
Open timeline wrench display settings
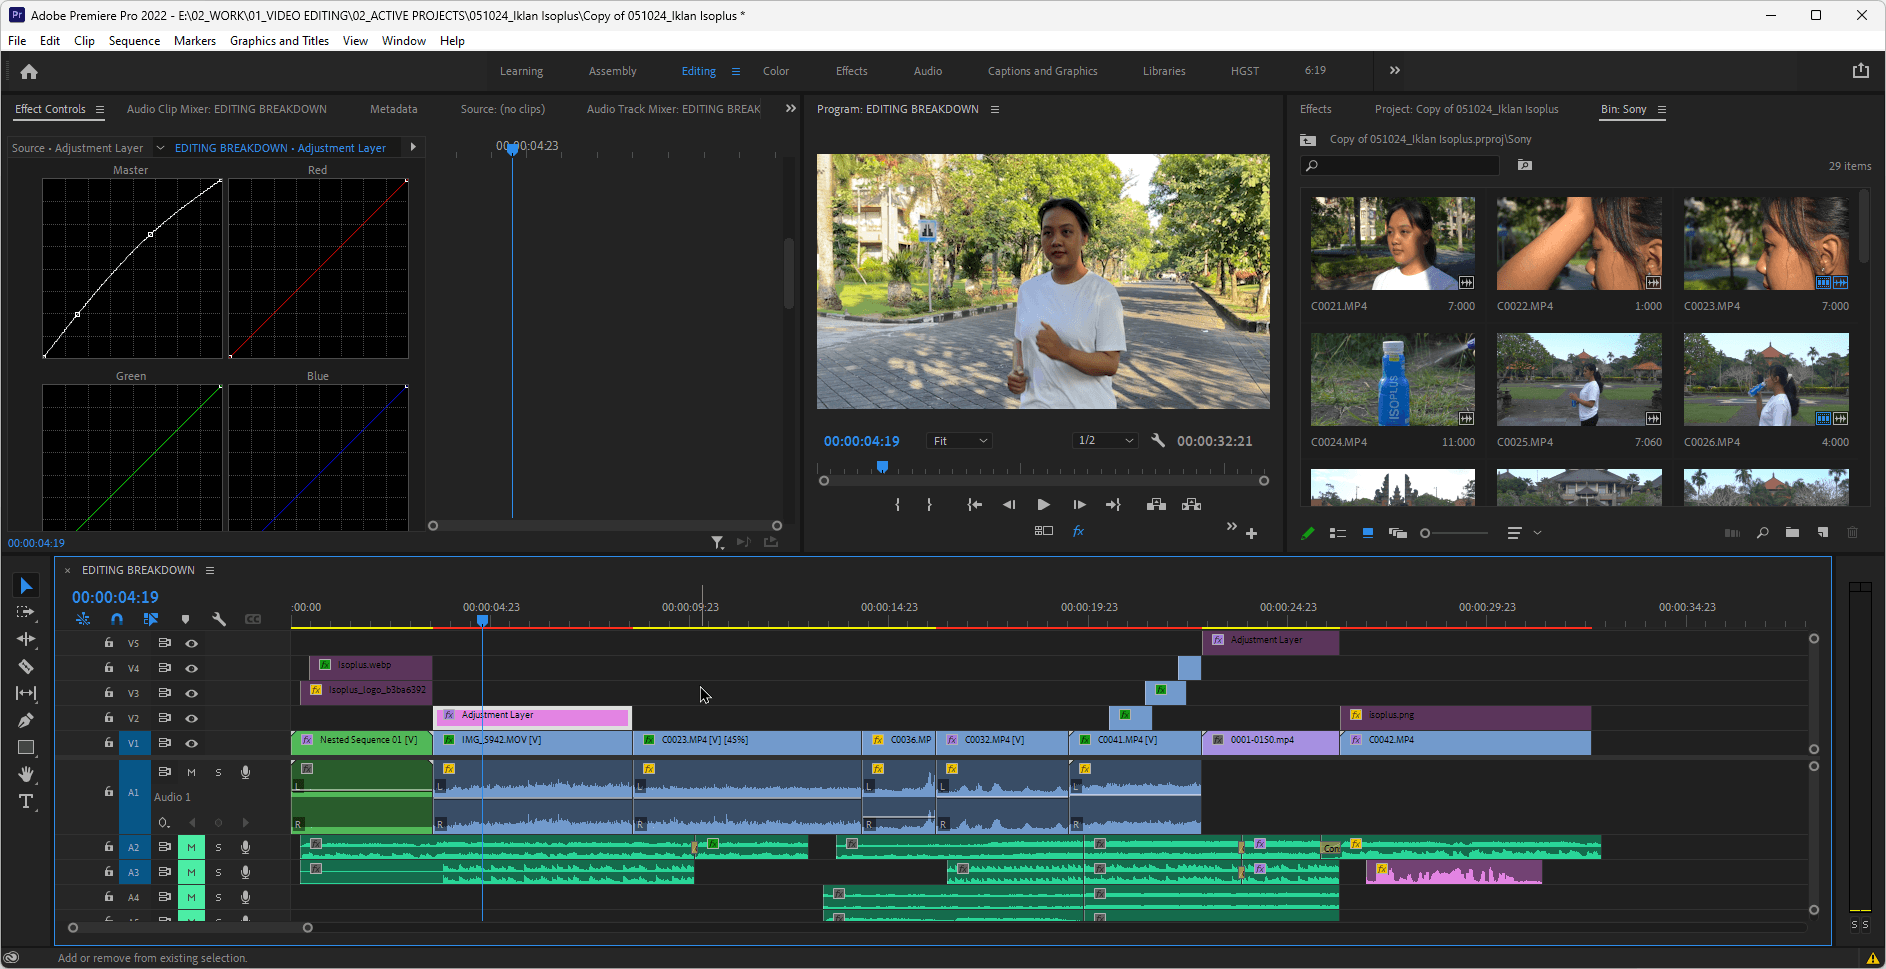click(219, 619)
